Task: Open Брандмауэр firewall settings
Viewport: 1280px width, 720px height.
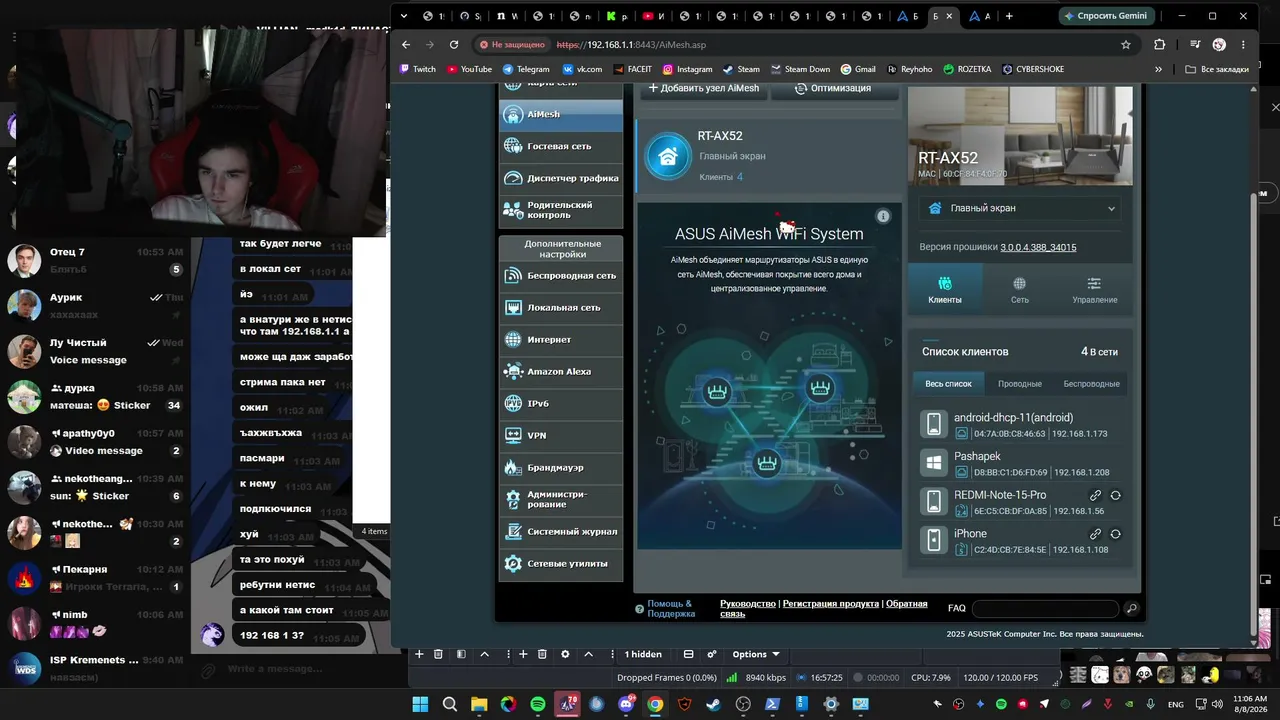Action: pyautogui.click(x=561, y=467)
